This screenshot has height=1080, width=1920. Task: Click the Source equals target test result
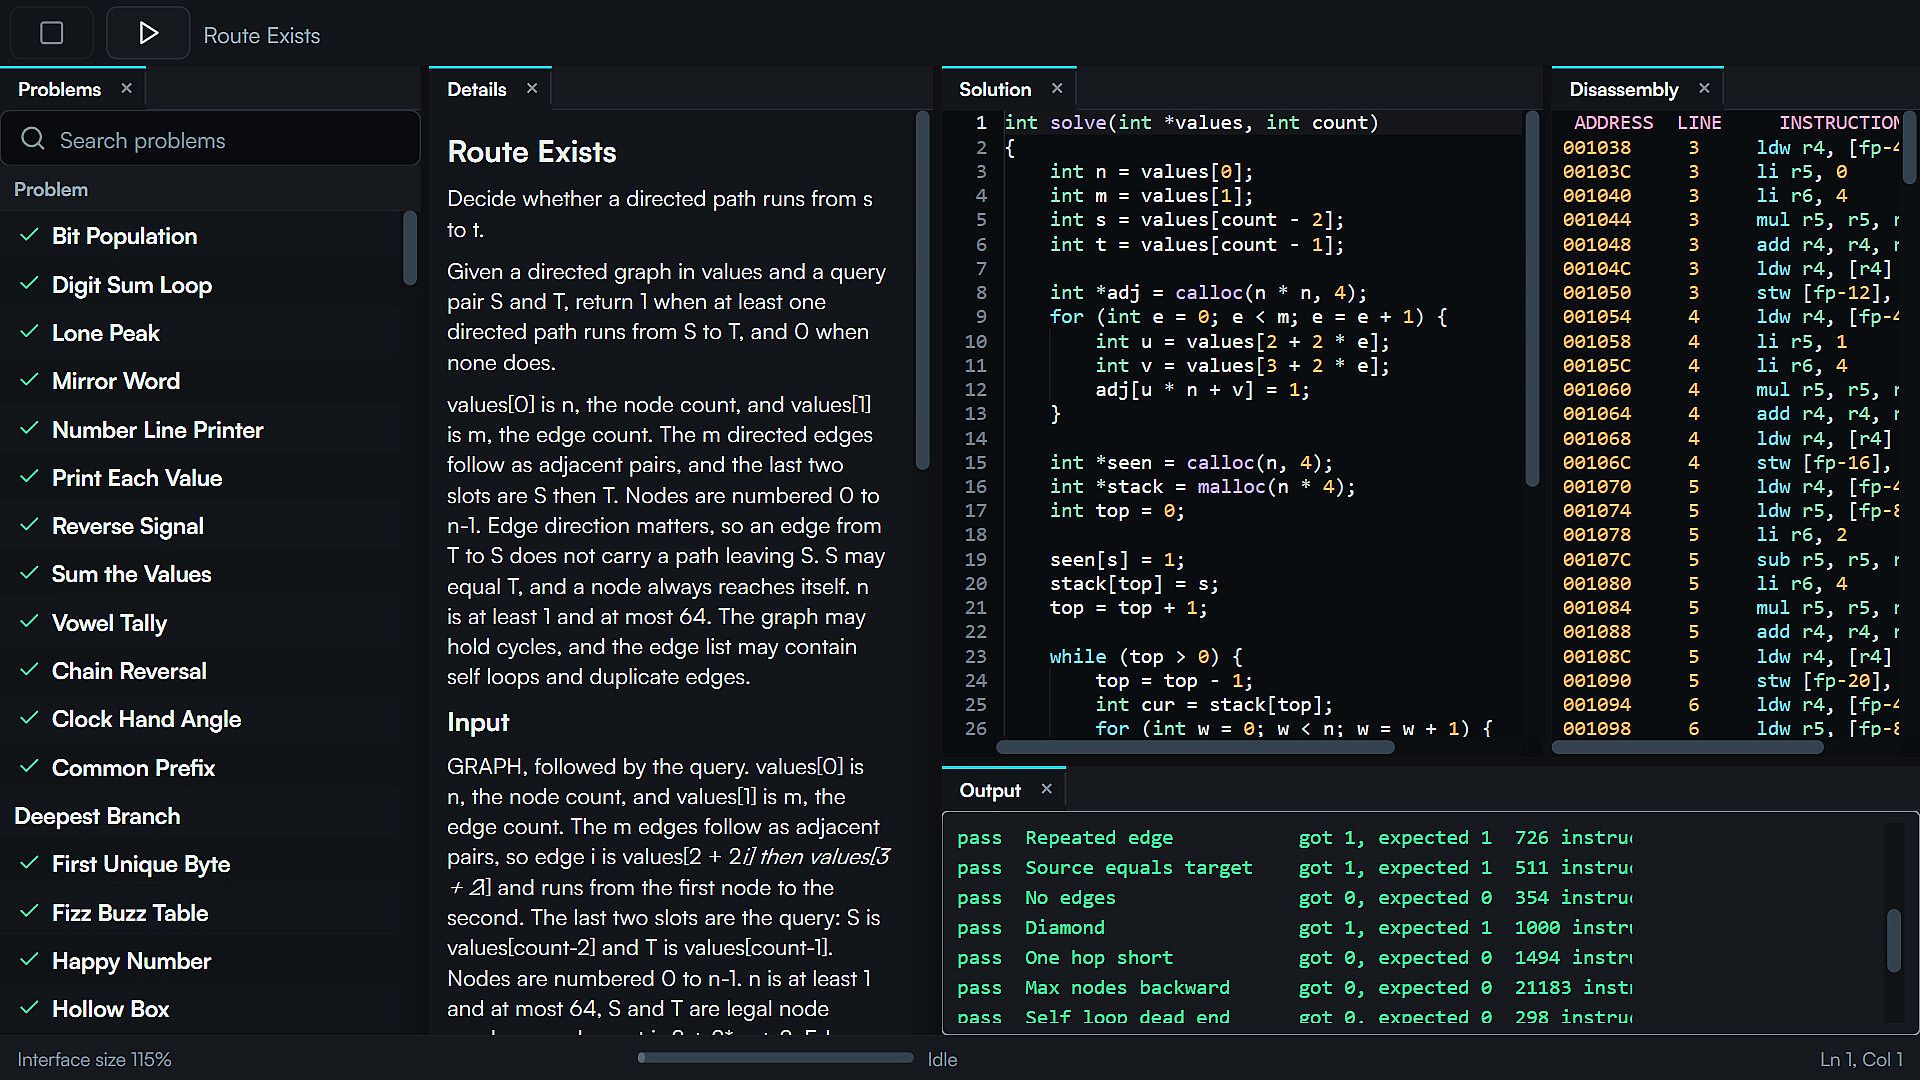coord(1294,868)
